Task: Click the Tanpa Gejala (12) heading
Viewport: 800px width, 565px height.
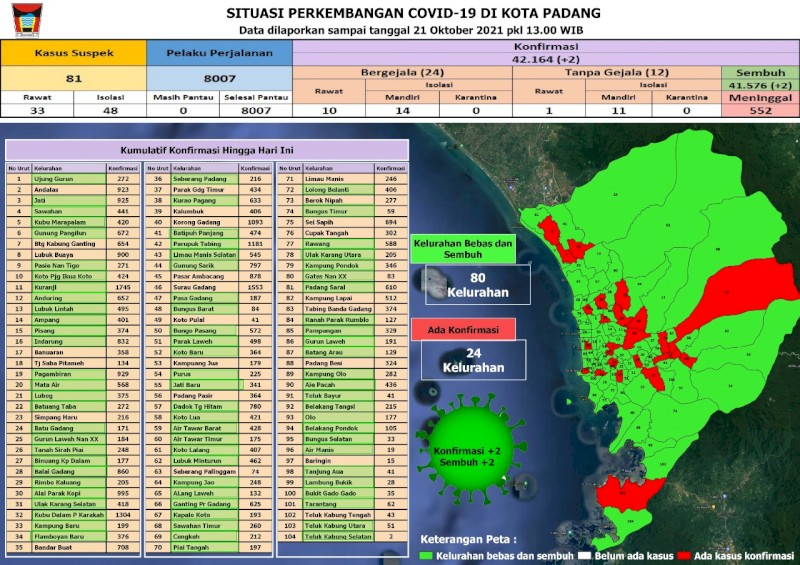Action: [x=616, y=72]
